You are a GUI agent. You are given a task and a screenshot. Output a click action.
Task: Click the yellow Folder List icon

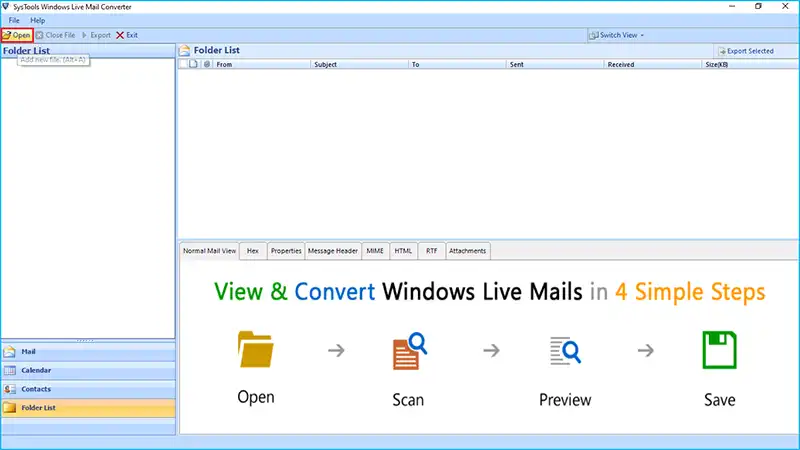pos(9,408)
